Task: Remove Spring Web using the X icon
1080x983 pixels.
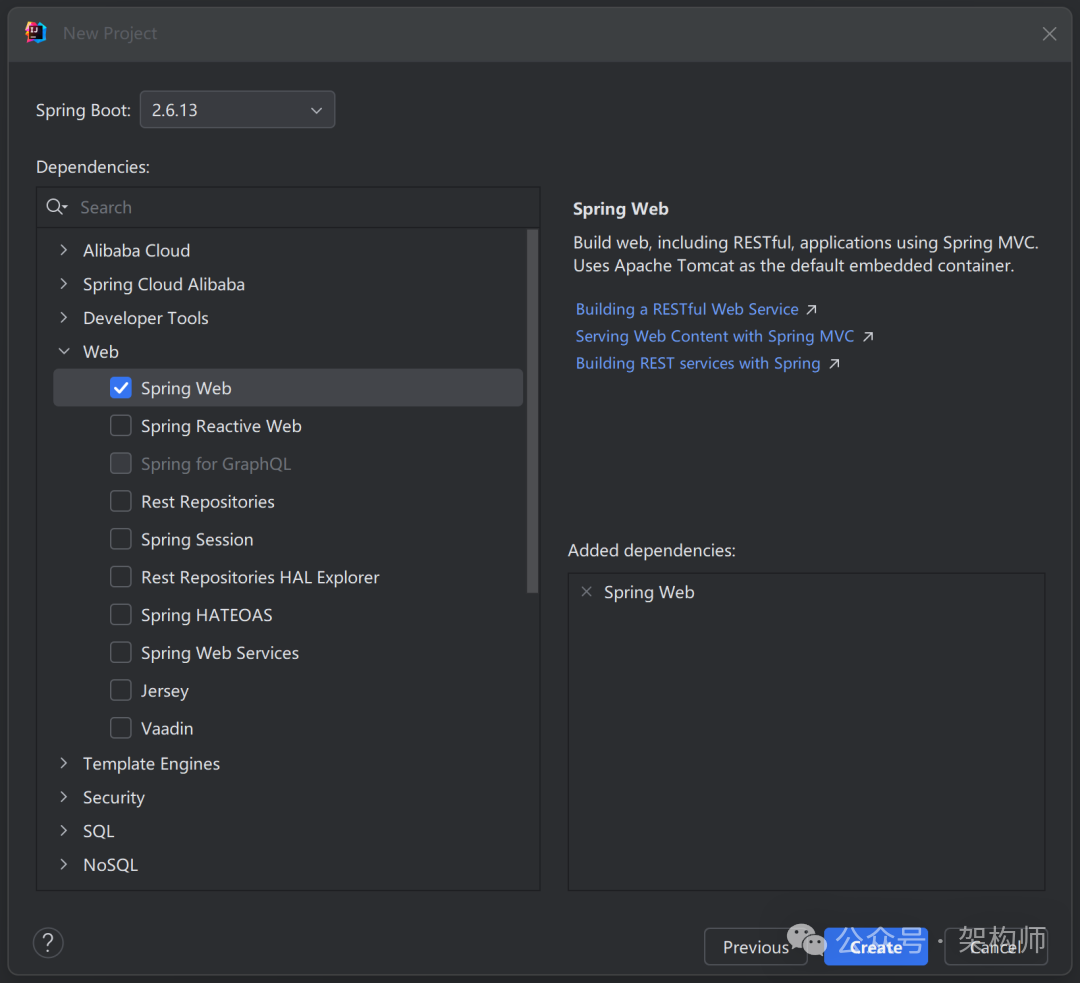Action: [x=586, y=592]
